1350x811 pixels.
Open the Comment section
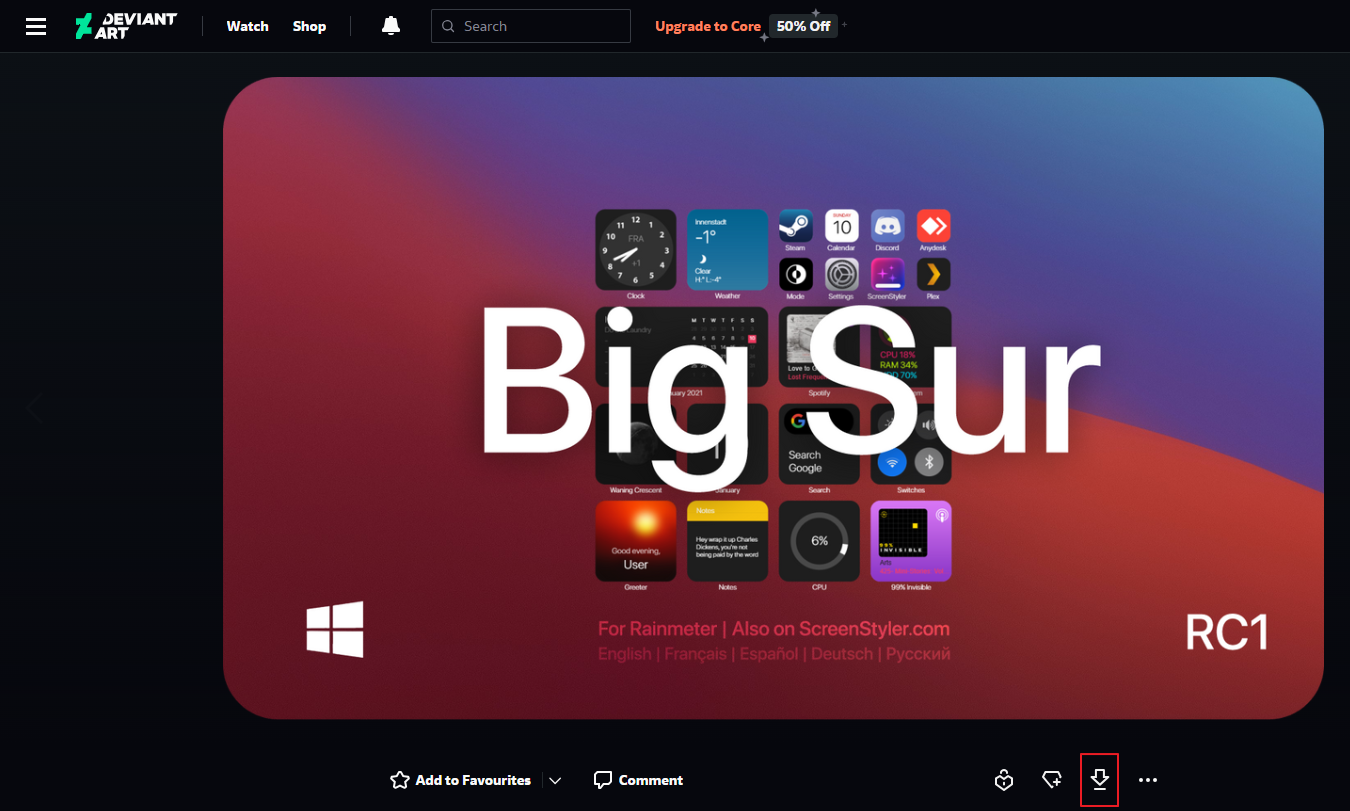pyautogui.click(x=638, y=780)
